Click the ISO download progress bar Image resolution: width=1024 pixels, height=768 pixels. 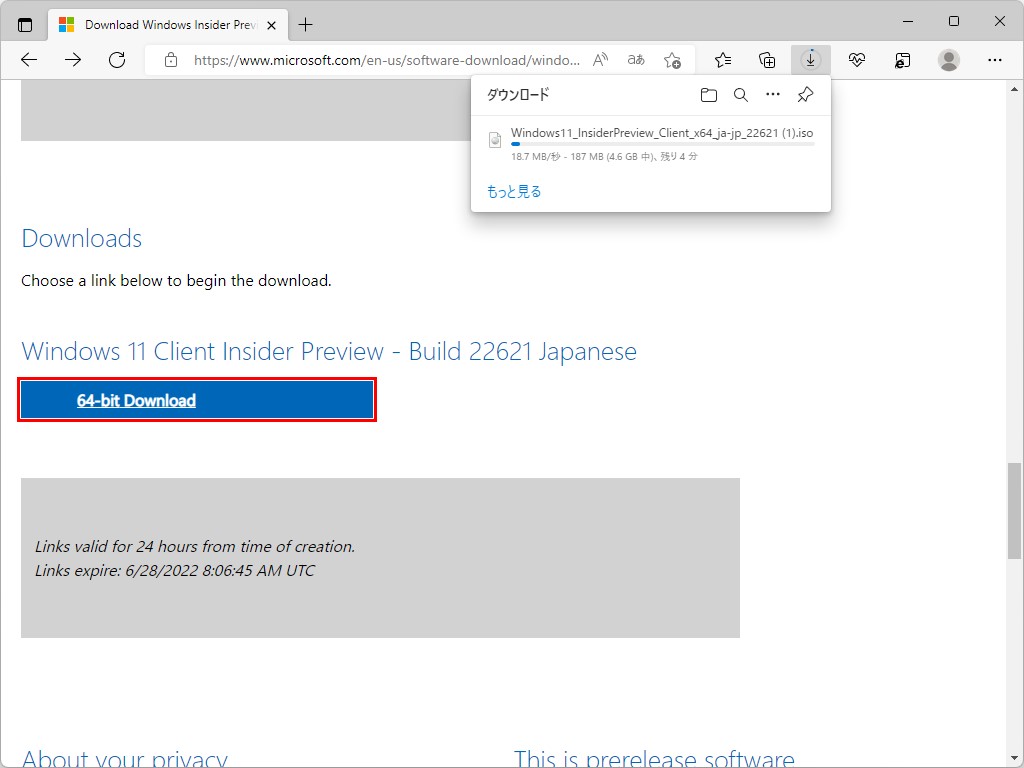click(x=662, y=144)
